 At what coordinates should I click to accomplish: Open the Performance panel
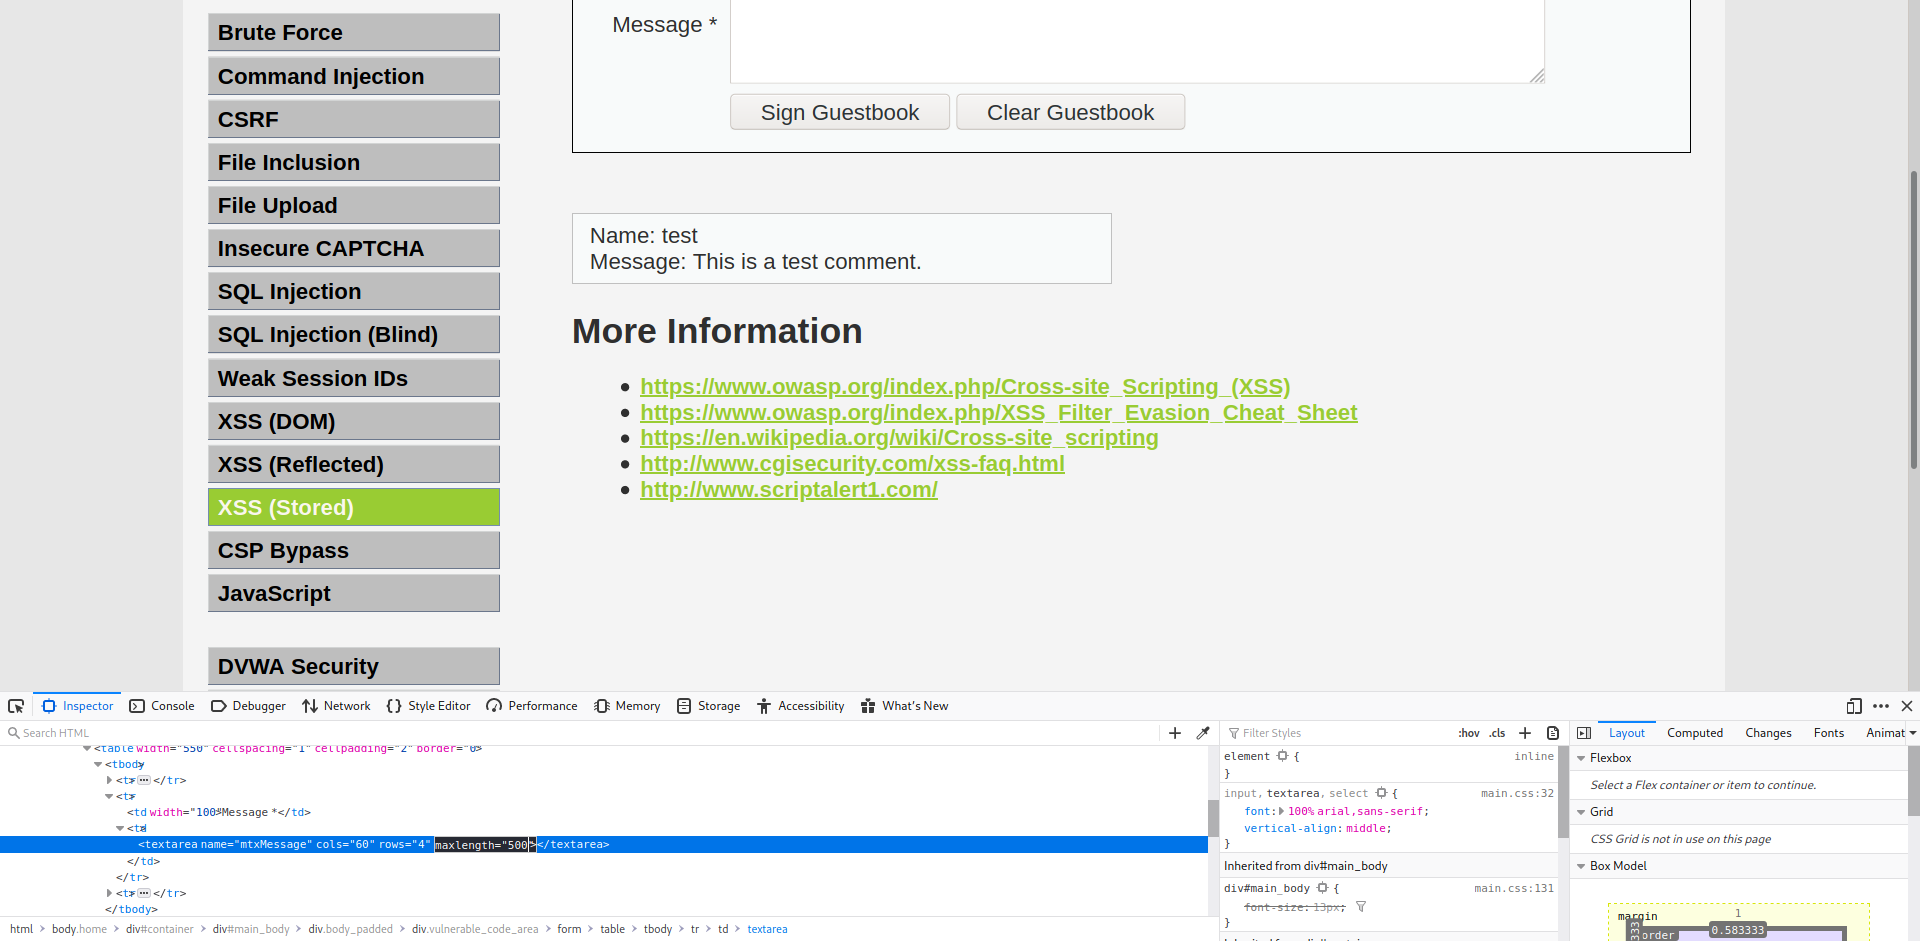[532, 706]
